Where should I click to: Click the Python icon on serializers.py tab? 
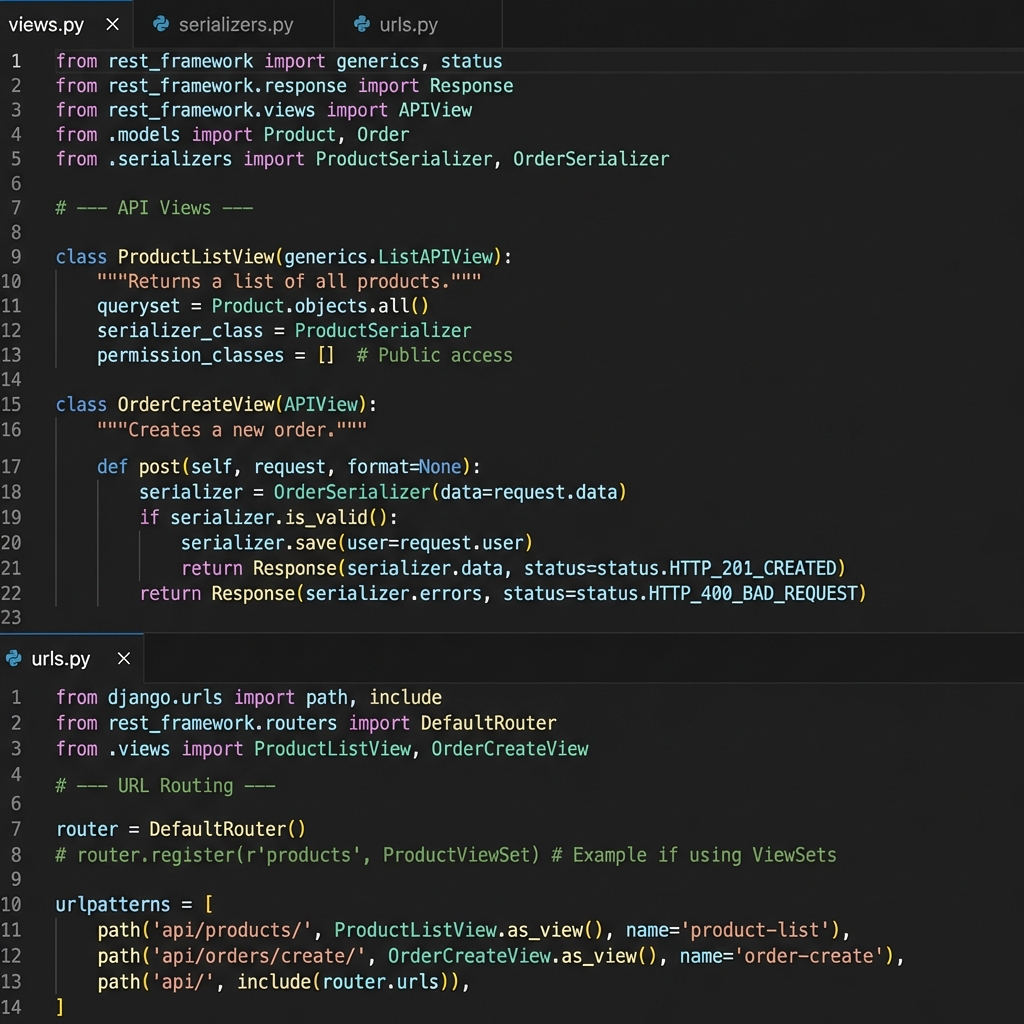(159, 24)
